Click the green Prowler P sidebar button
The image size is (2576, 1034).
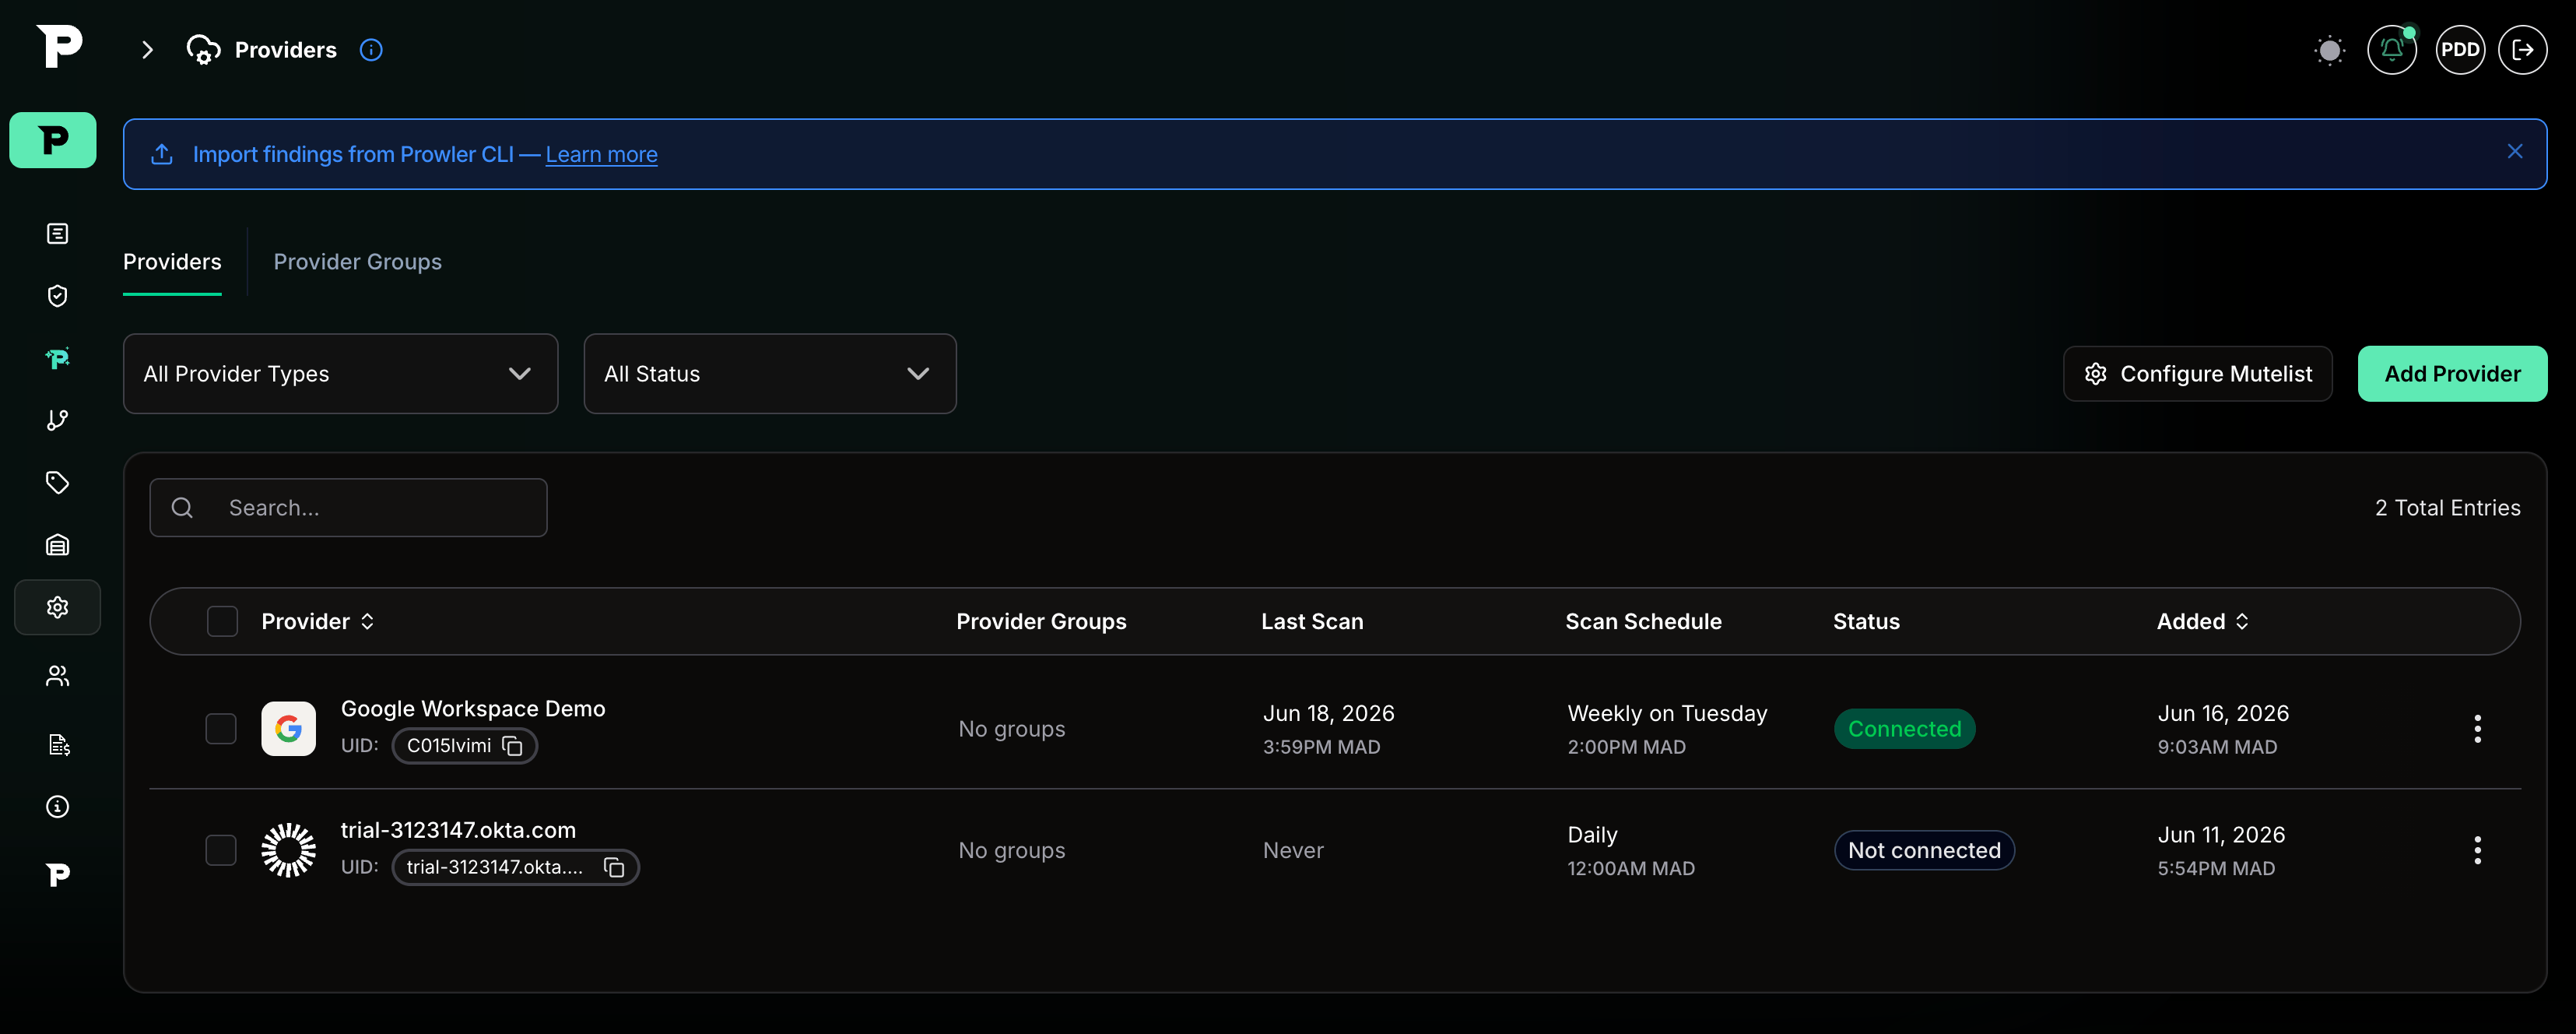(53, 140)
